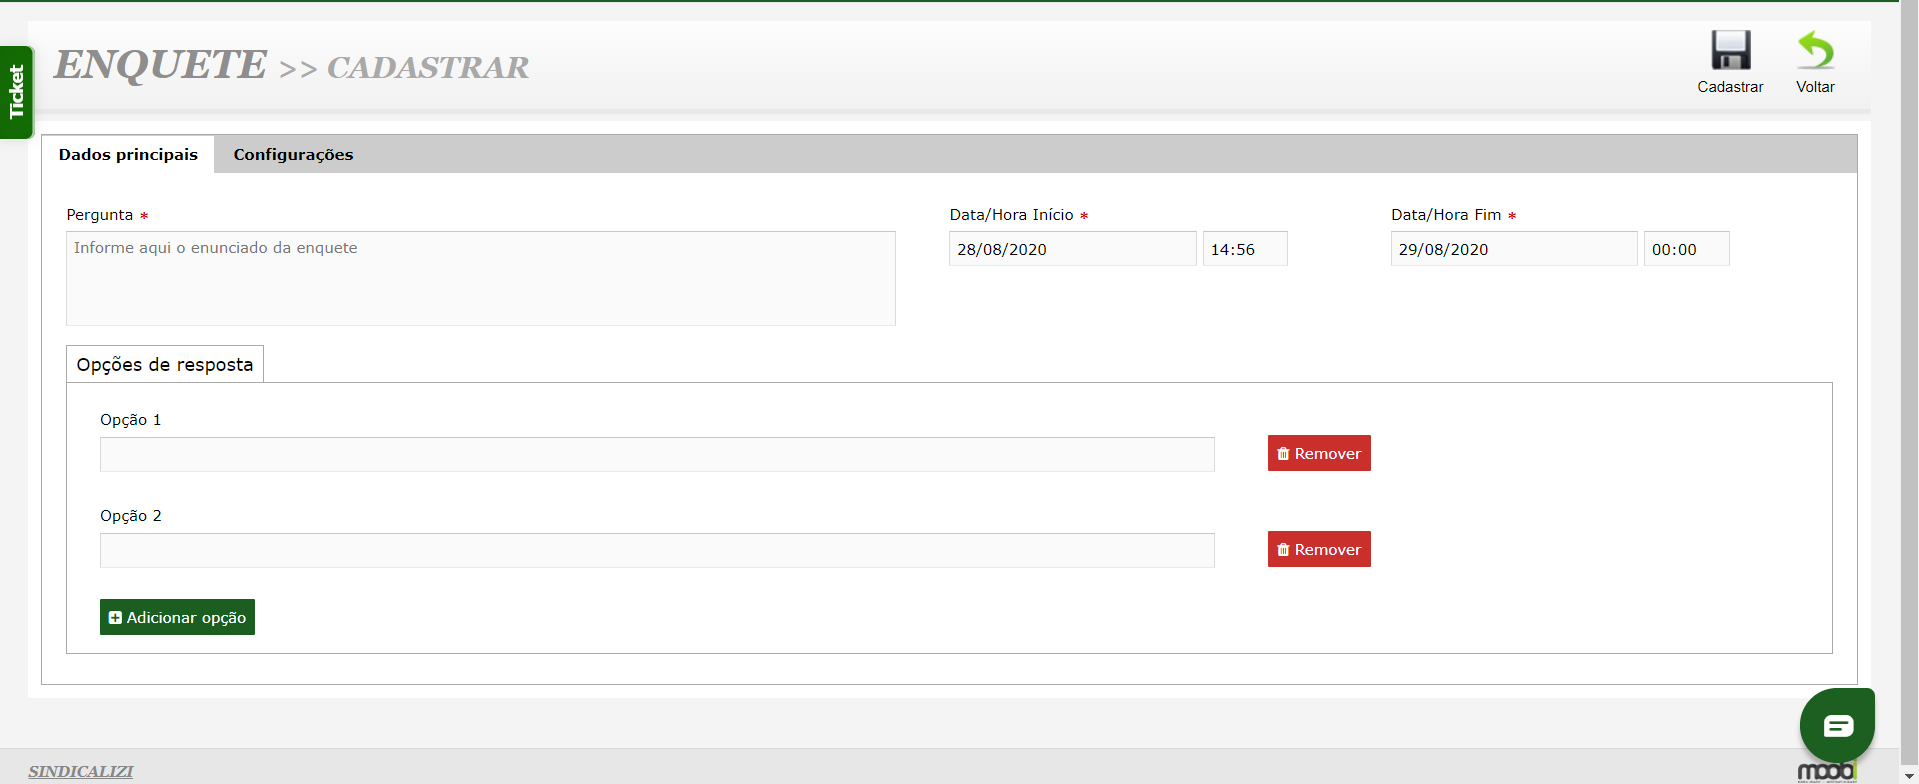Click the green Voltar arrow icon
1919x784 pixels.
coord(1815,50)
